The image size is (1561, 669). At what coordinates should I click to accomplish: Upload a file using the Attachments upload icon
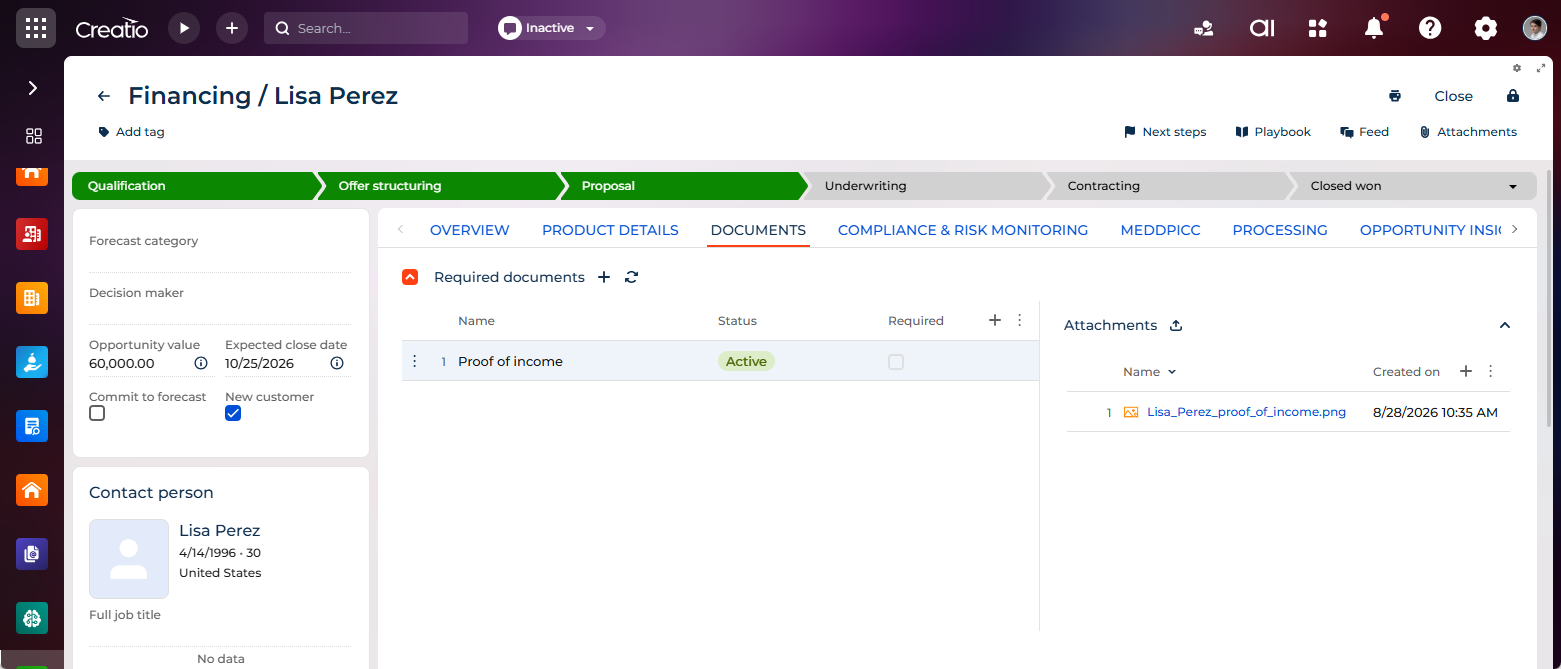[1176, 325]
